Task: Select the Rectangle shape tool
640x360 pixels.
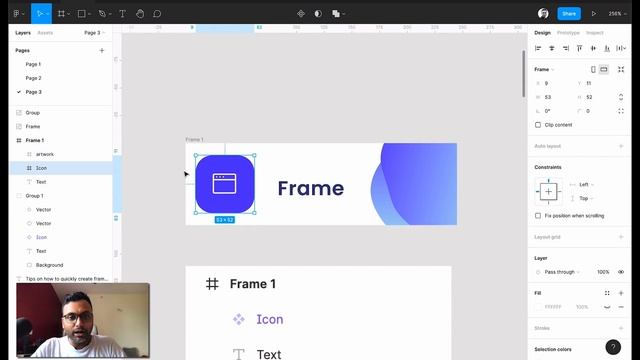Action: click(x=82, y=13)
